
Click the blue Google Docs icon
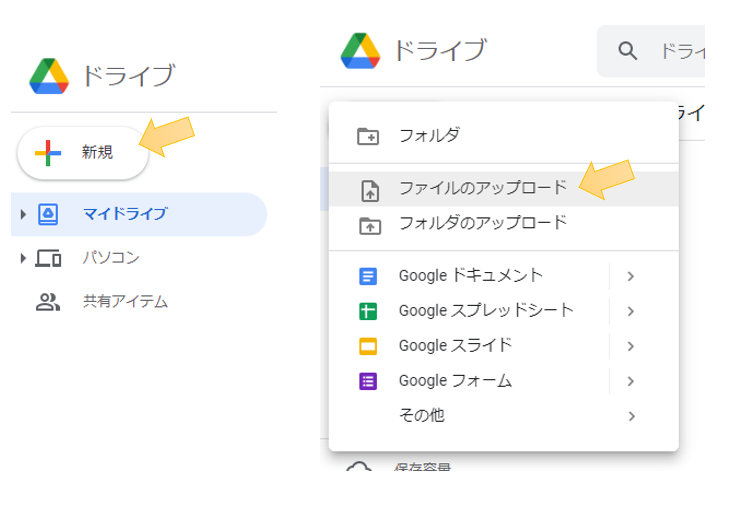pyautogui.click(x=368, y=276)
